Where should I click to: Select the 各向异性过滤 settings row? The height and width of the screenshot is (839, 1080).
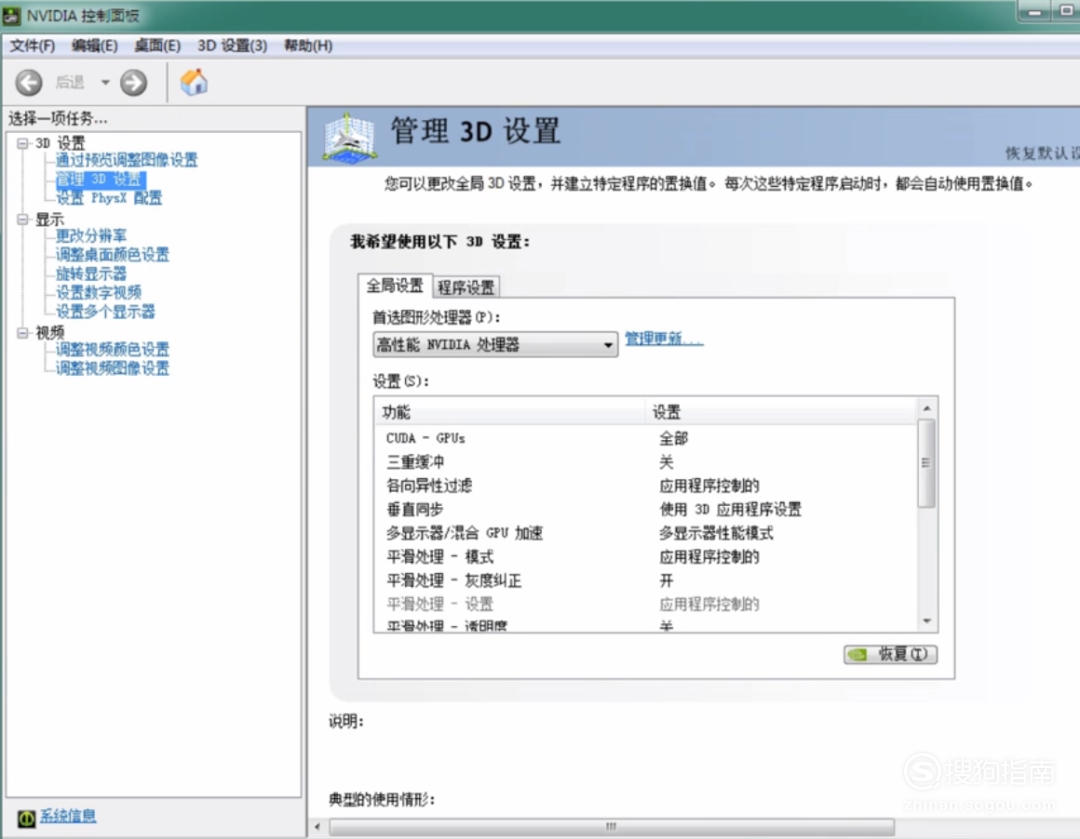click(x=646, y=486)
